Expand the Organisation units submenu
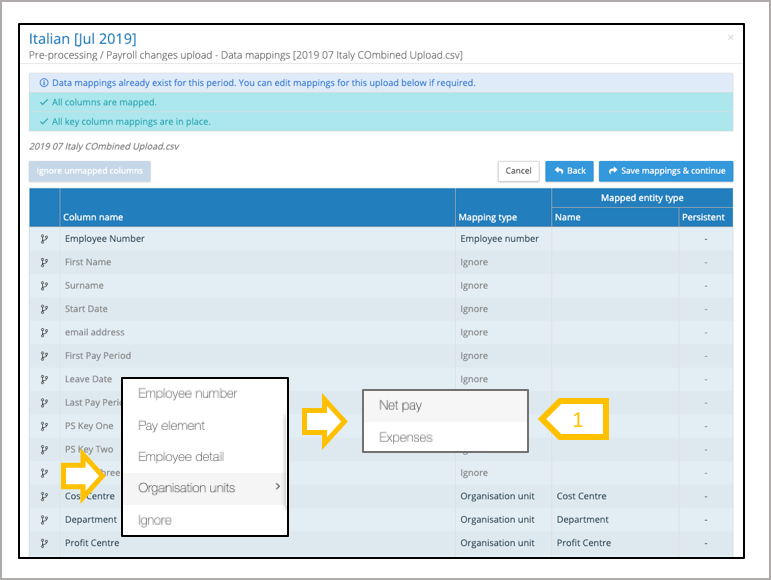The width and height of the screenshot is (771, 580). (x=205, y=488)
